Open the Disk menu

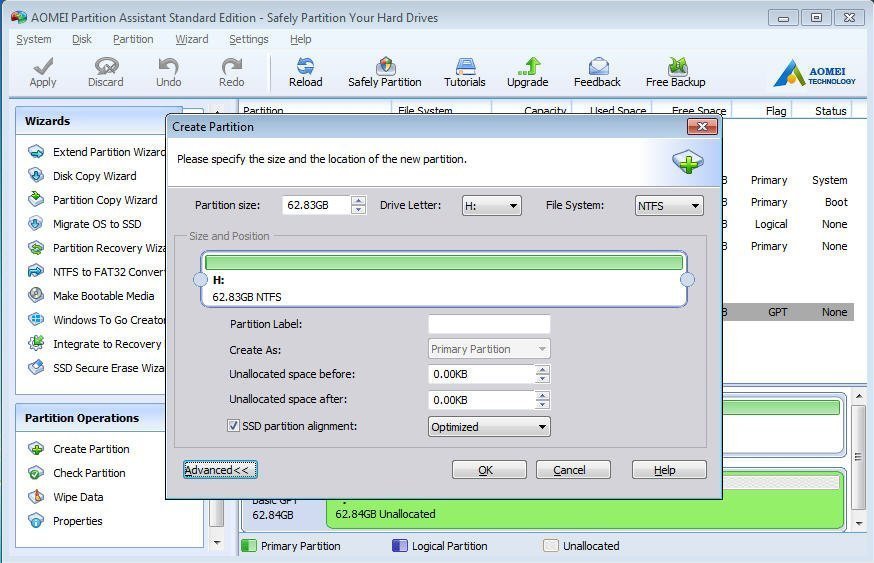81,39
